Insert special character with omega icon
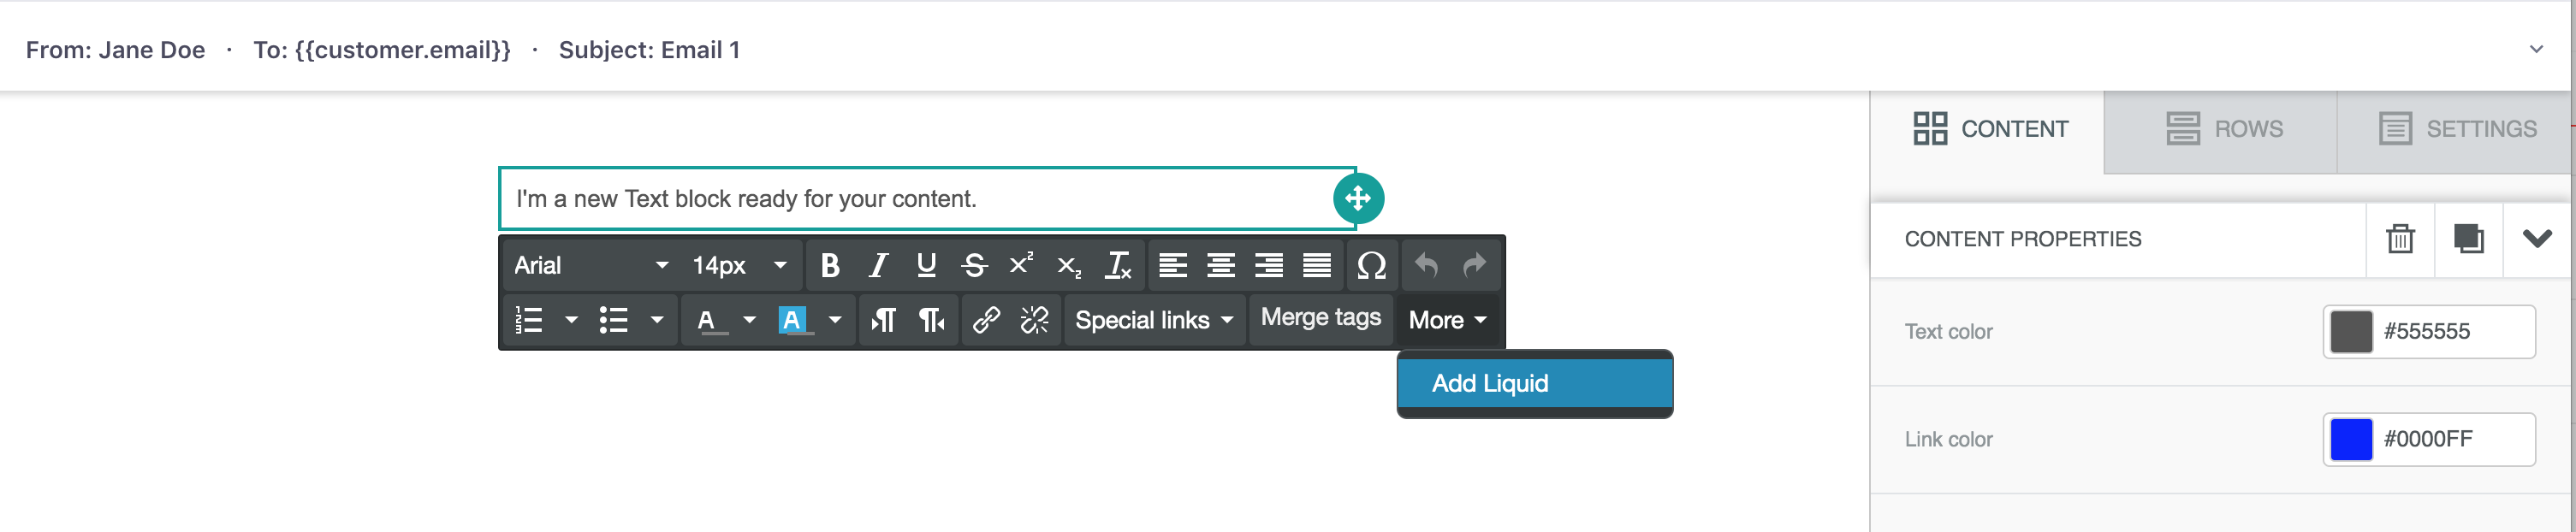The height and width of the screenshot is (532, 2576). (1371, 265)
